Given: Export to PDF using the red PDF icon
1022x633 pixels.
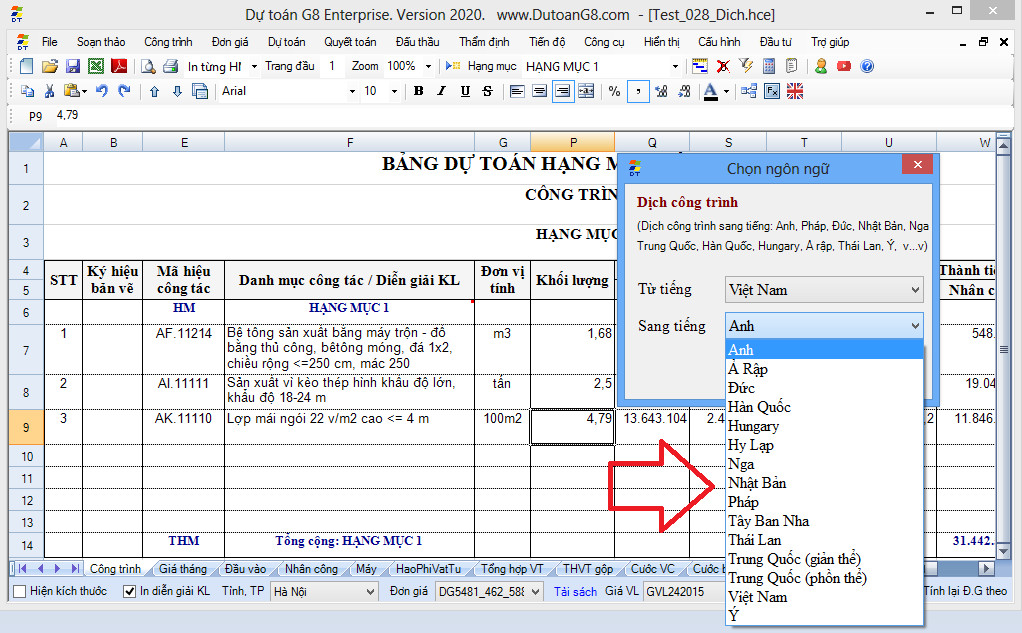Looking at the screenshot, I should click(118, 66).
